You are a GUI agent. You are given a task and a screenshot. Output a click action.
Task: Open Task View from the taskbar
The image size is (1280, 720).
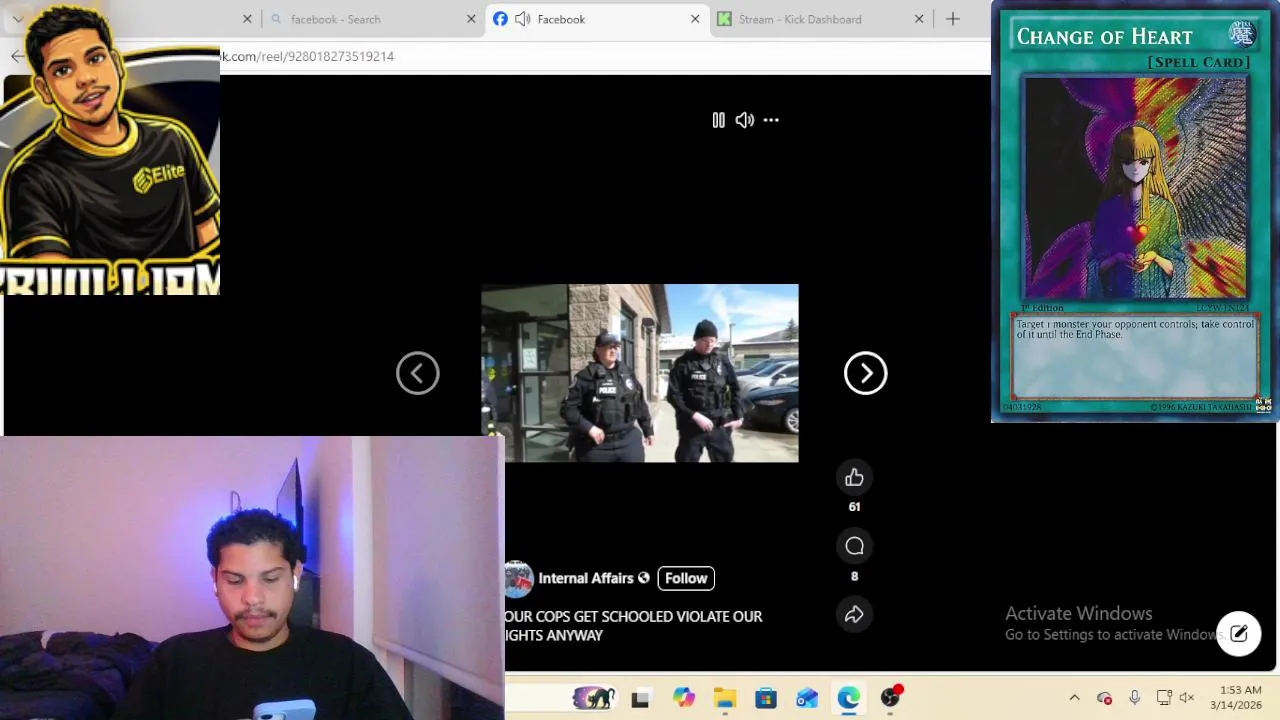click(640, 698)
